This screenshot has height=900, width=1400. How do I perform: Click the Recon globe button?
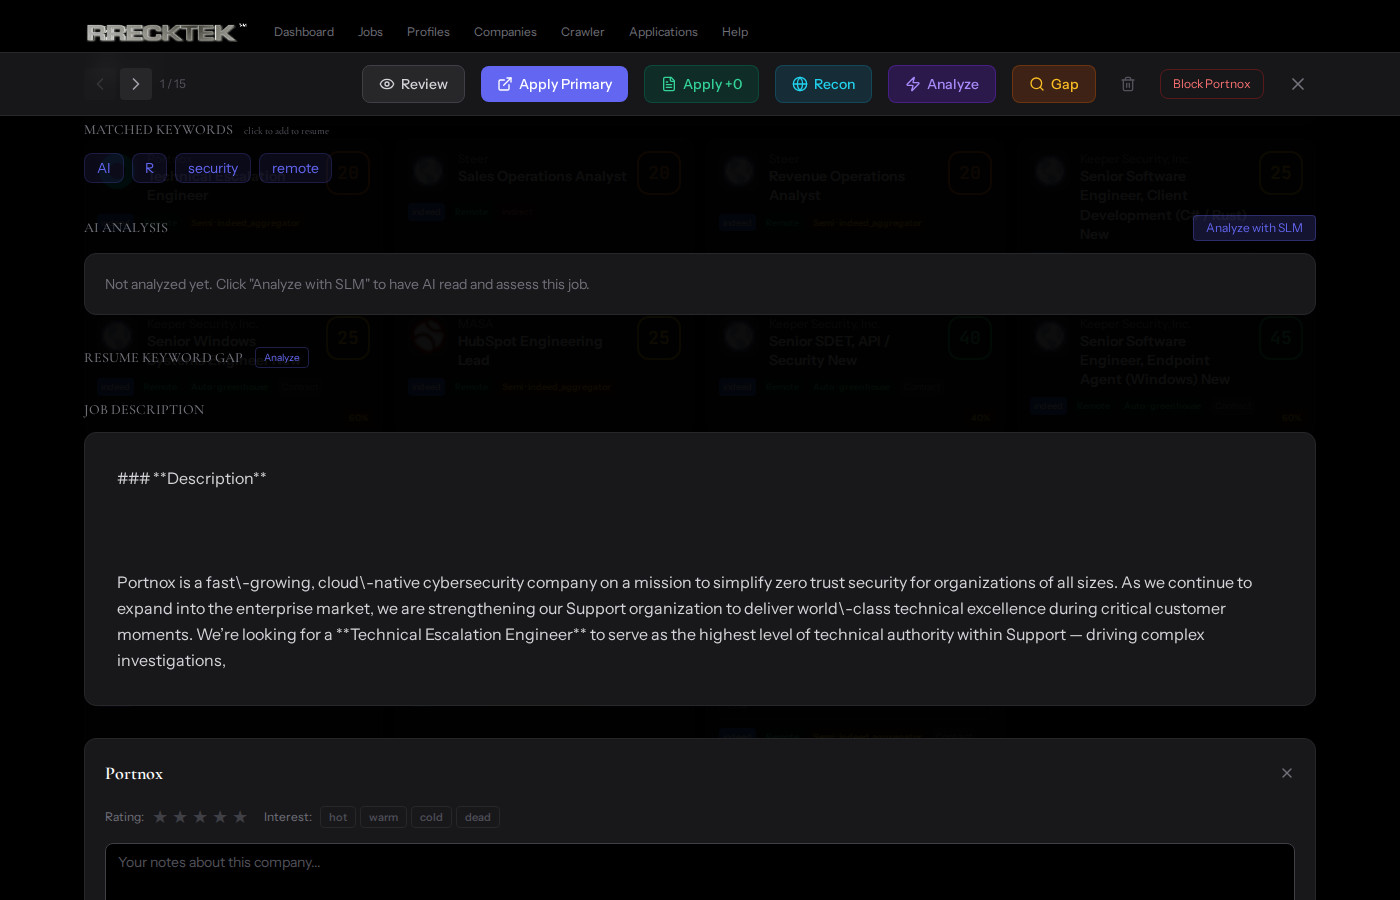[x=823, y=84]
